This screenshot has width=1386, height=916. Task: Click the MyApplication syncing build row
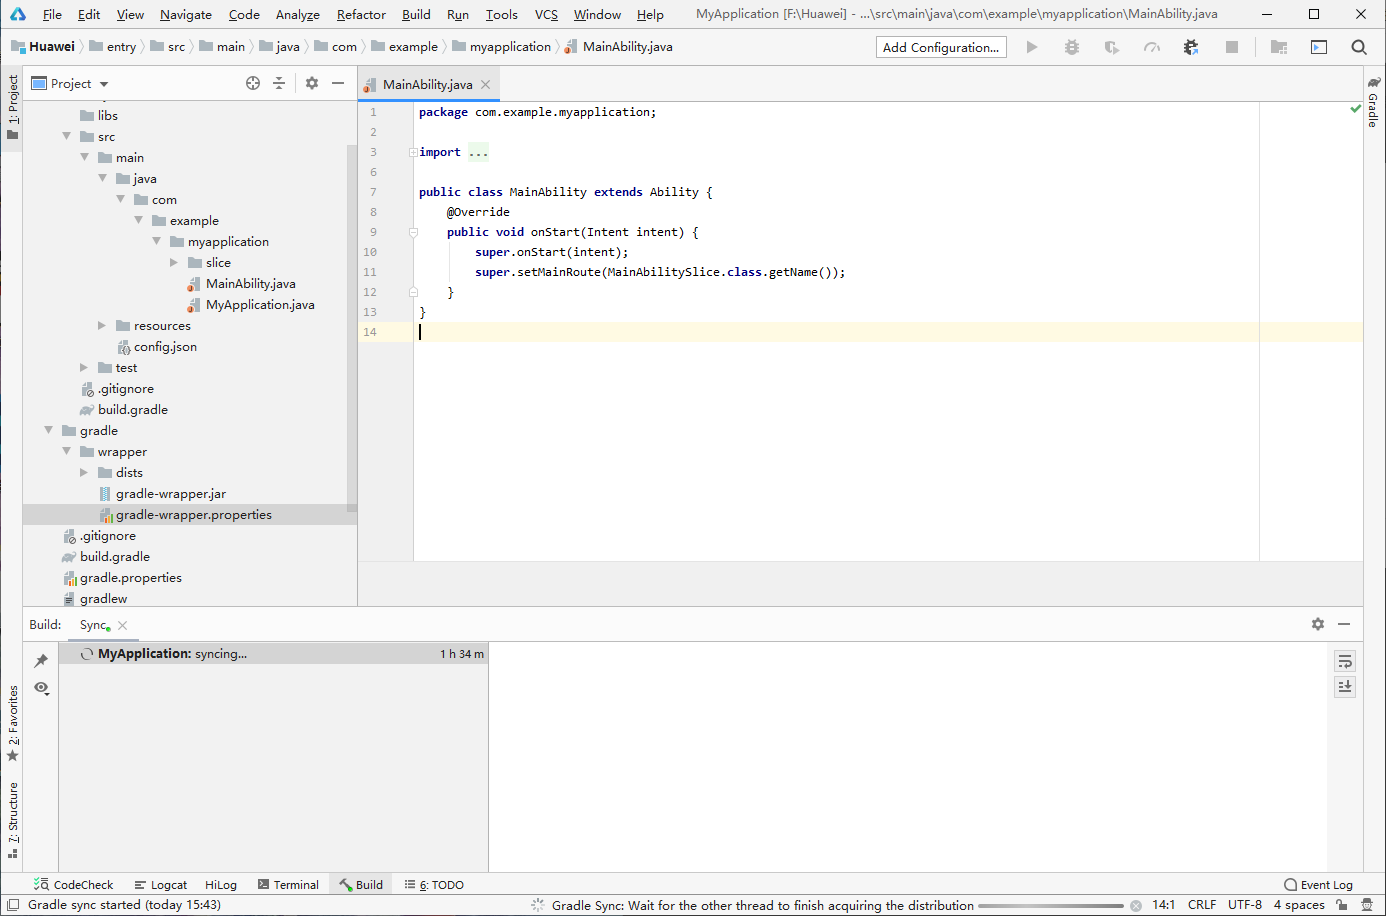point(274,654)
